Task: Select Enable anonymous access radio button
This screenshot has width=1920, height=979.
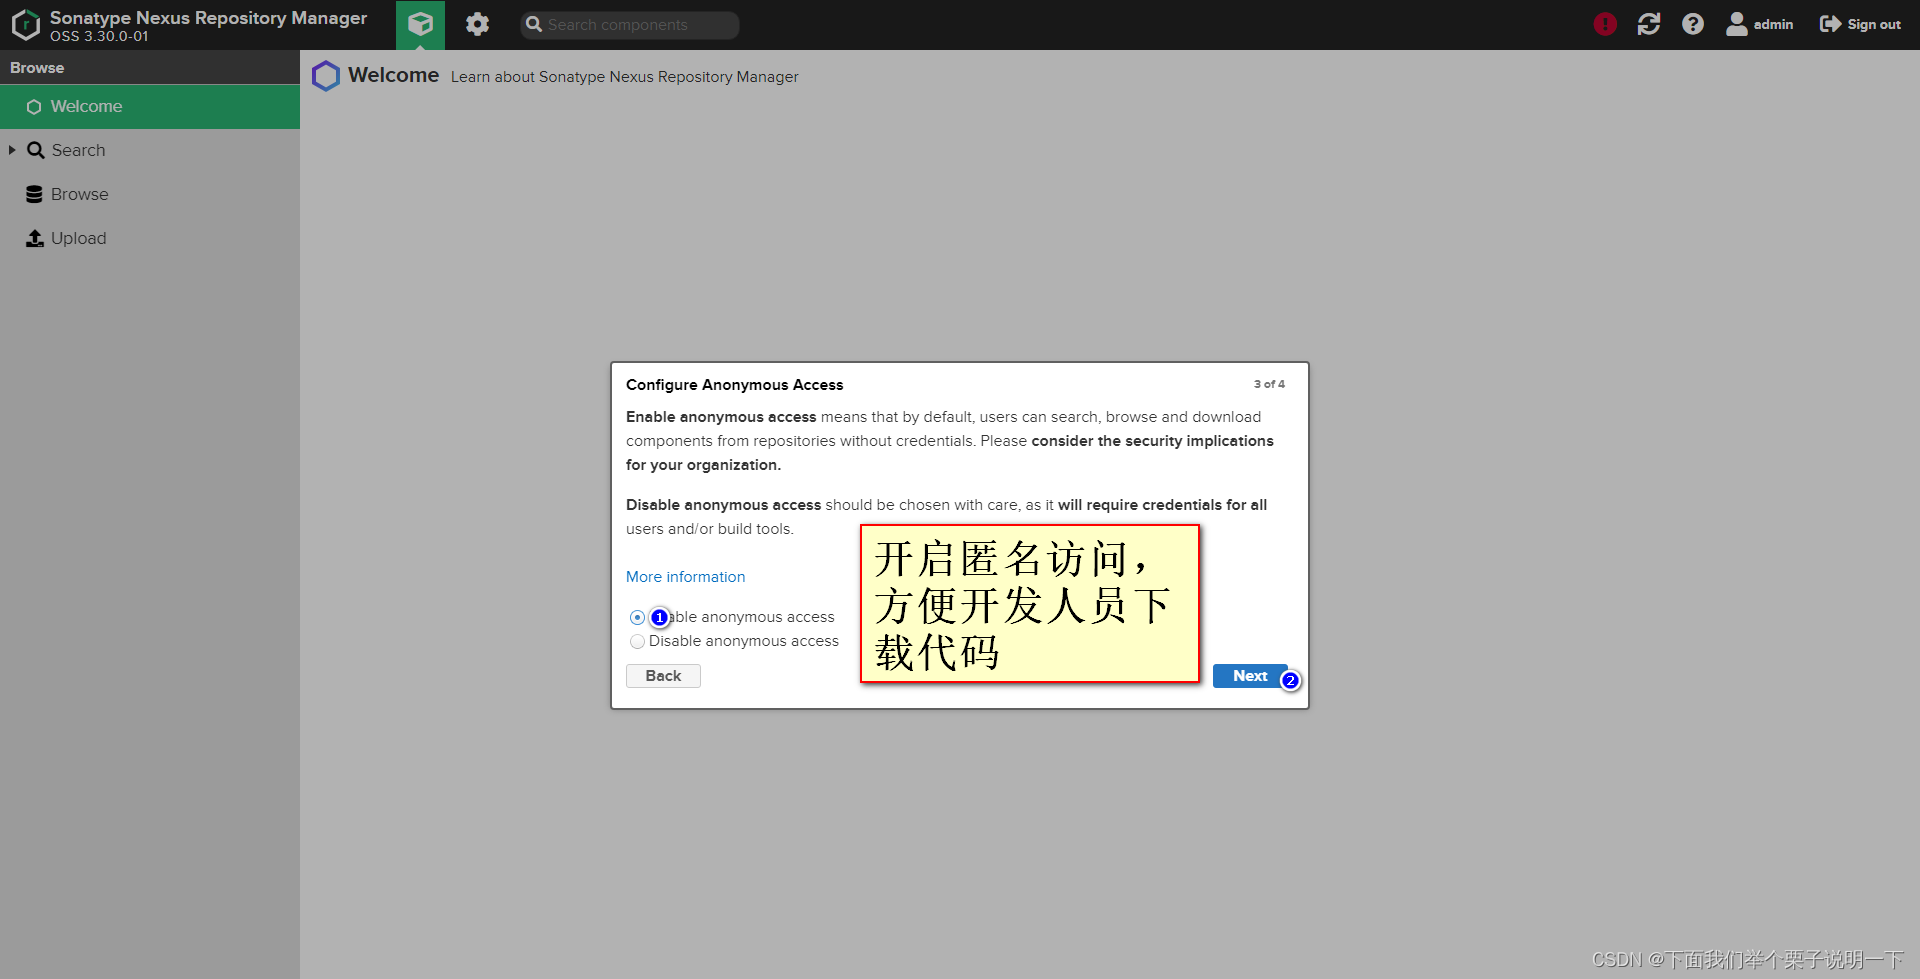Action: pos(637,617)
